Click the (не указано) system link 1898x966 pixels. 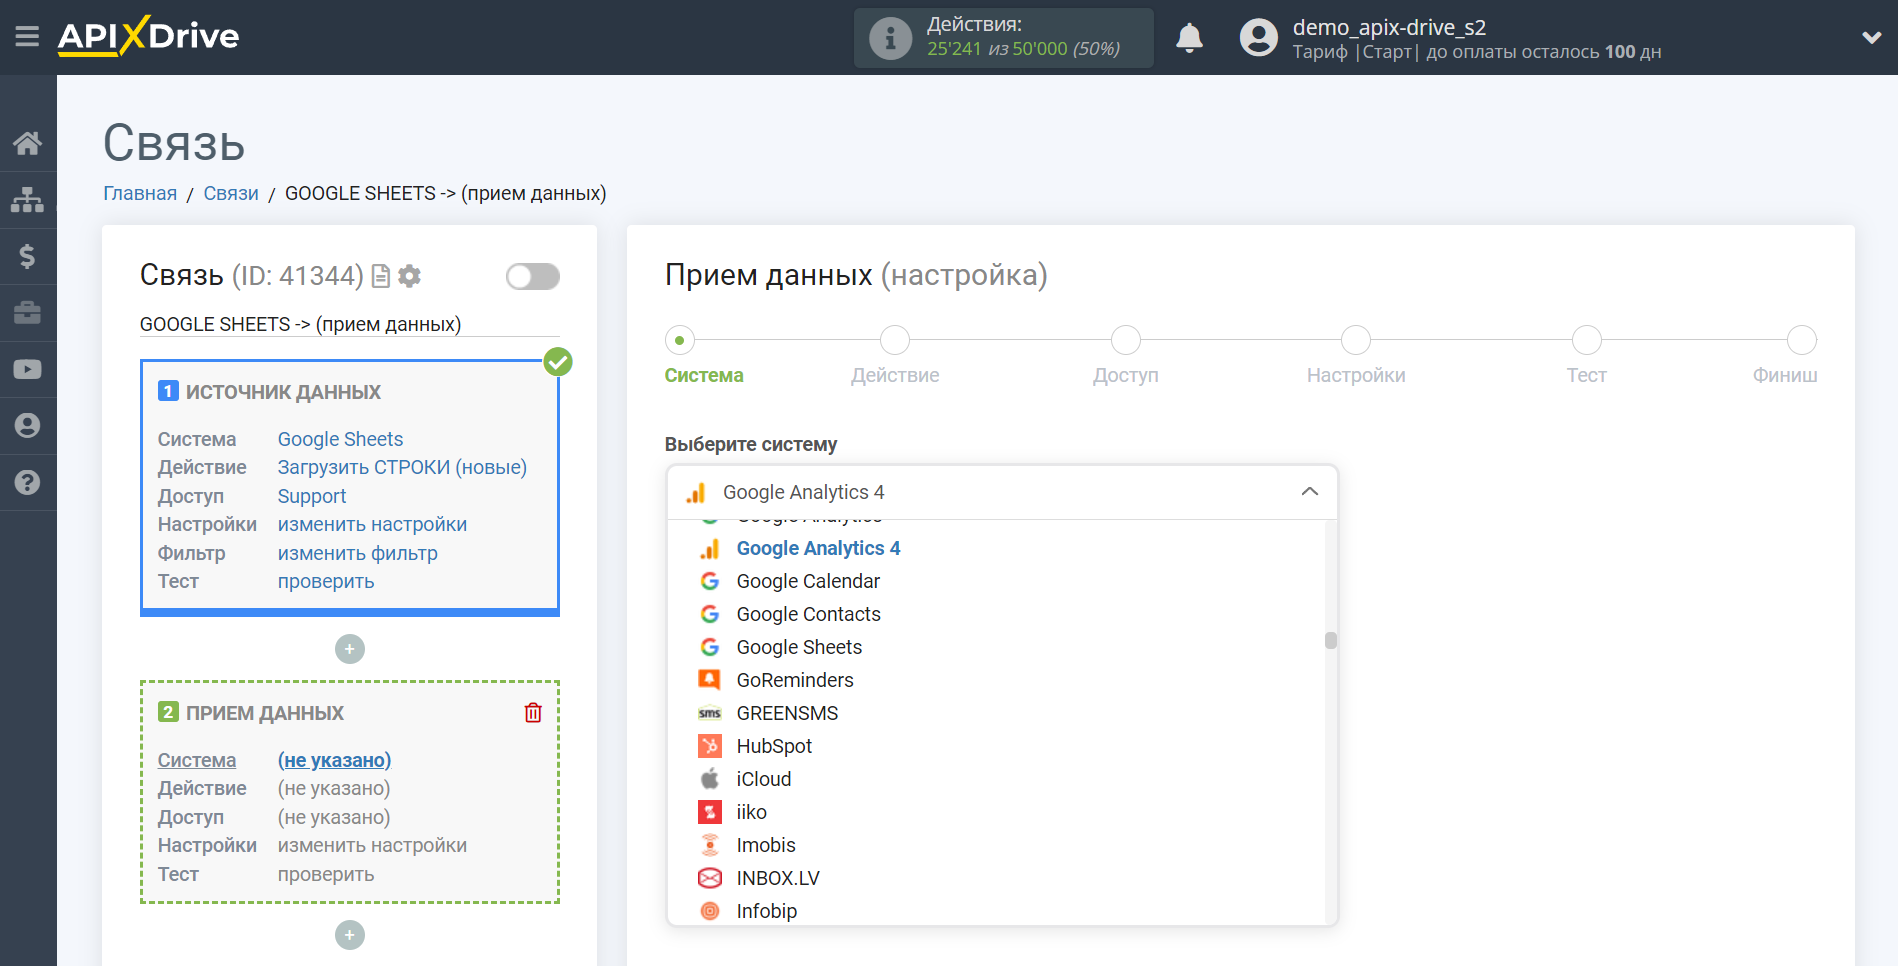tap(334, 760)
